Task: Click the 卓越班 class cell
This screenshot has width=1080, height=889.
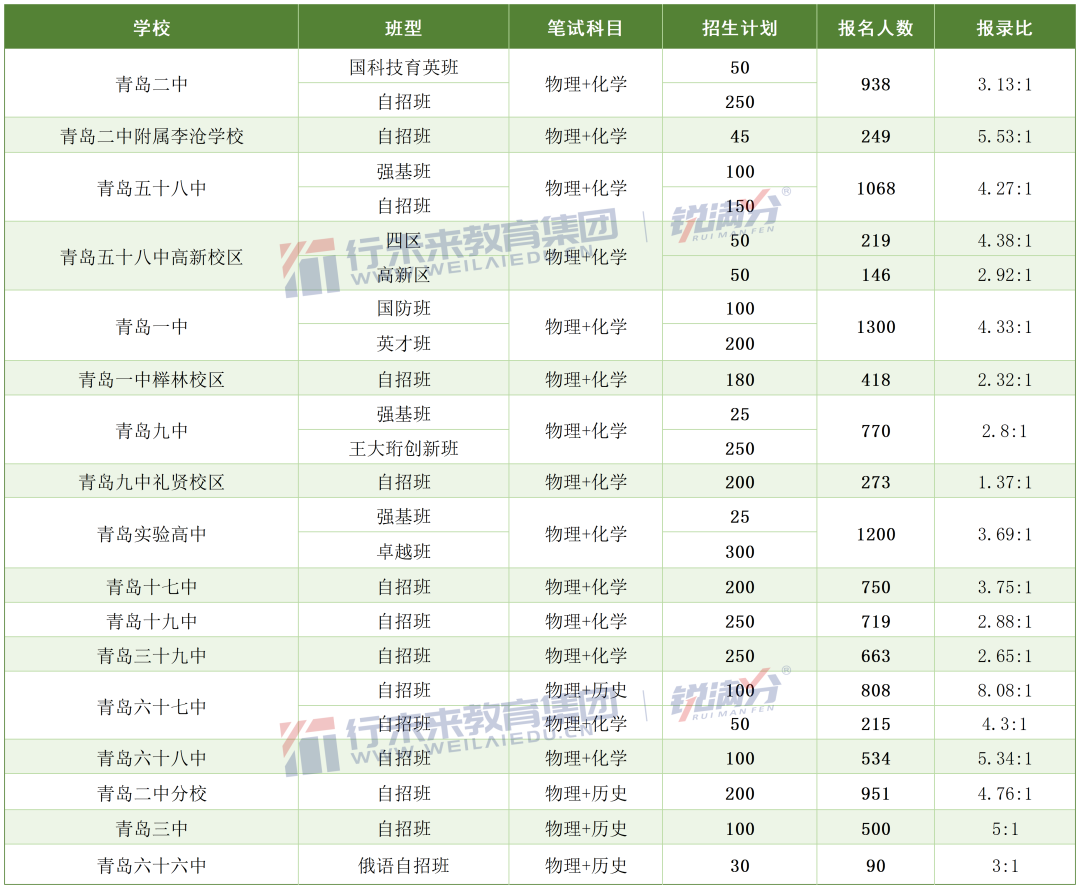Action: tap(404, 552)
